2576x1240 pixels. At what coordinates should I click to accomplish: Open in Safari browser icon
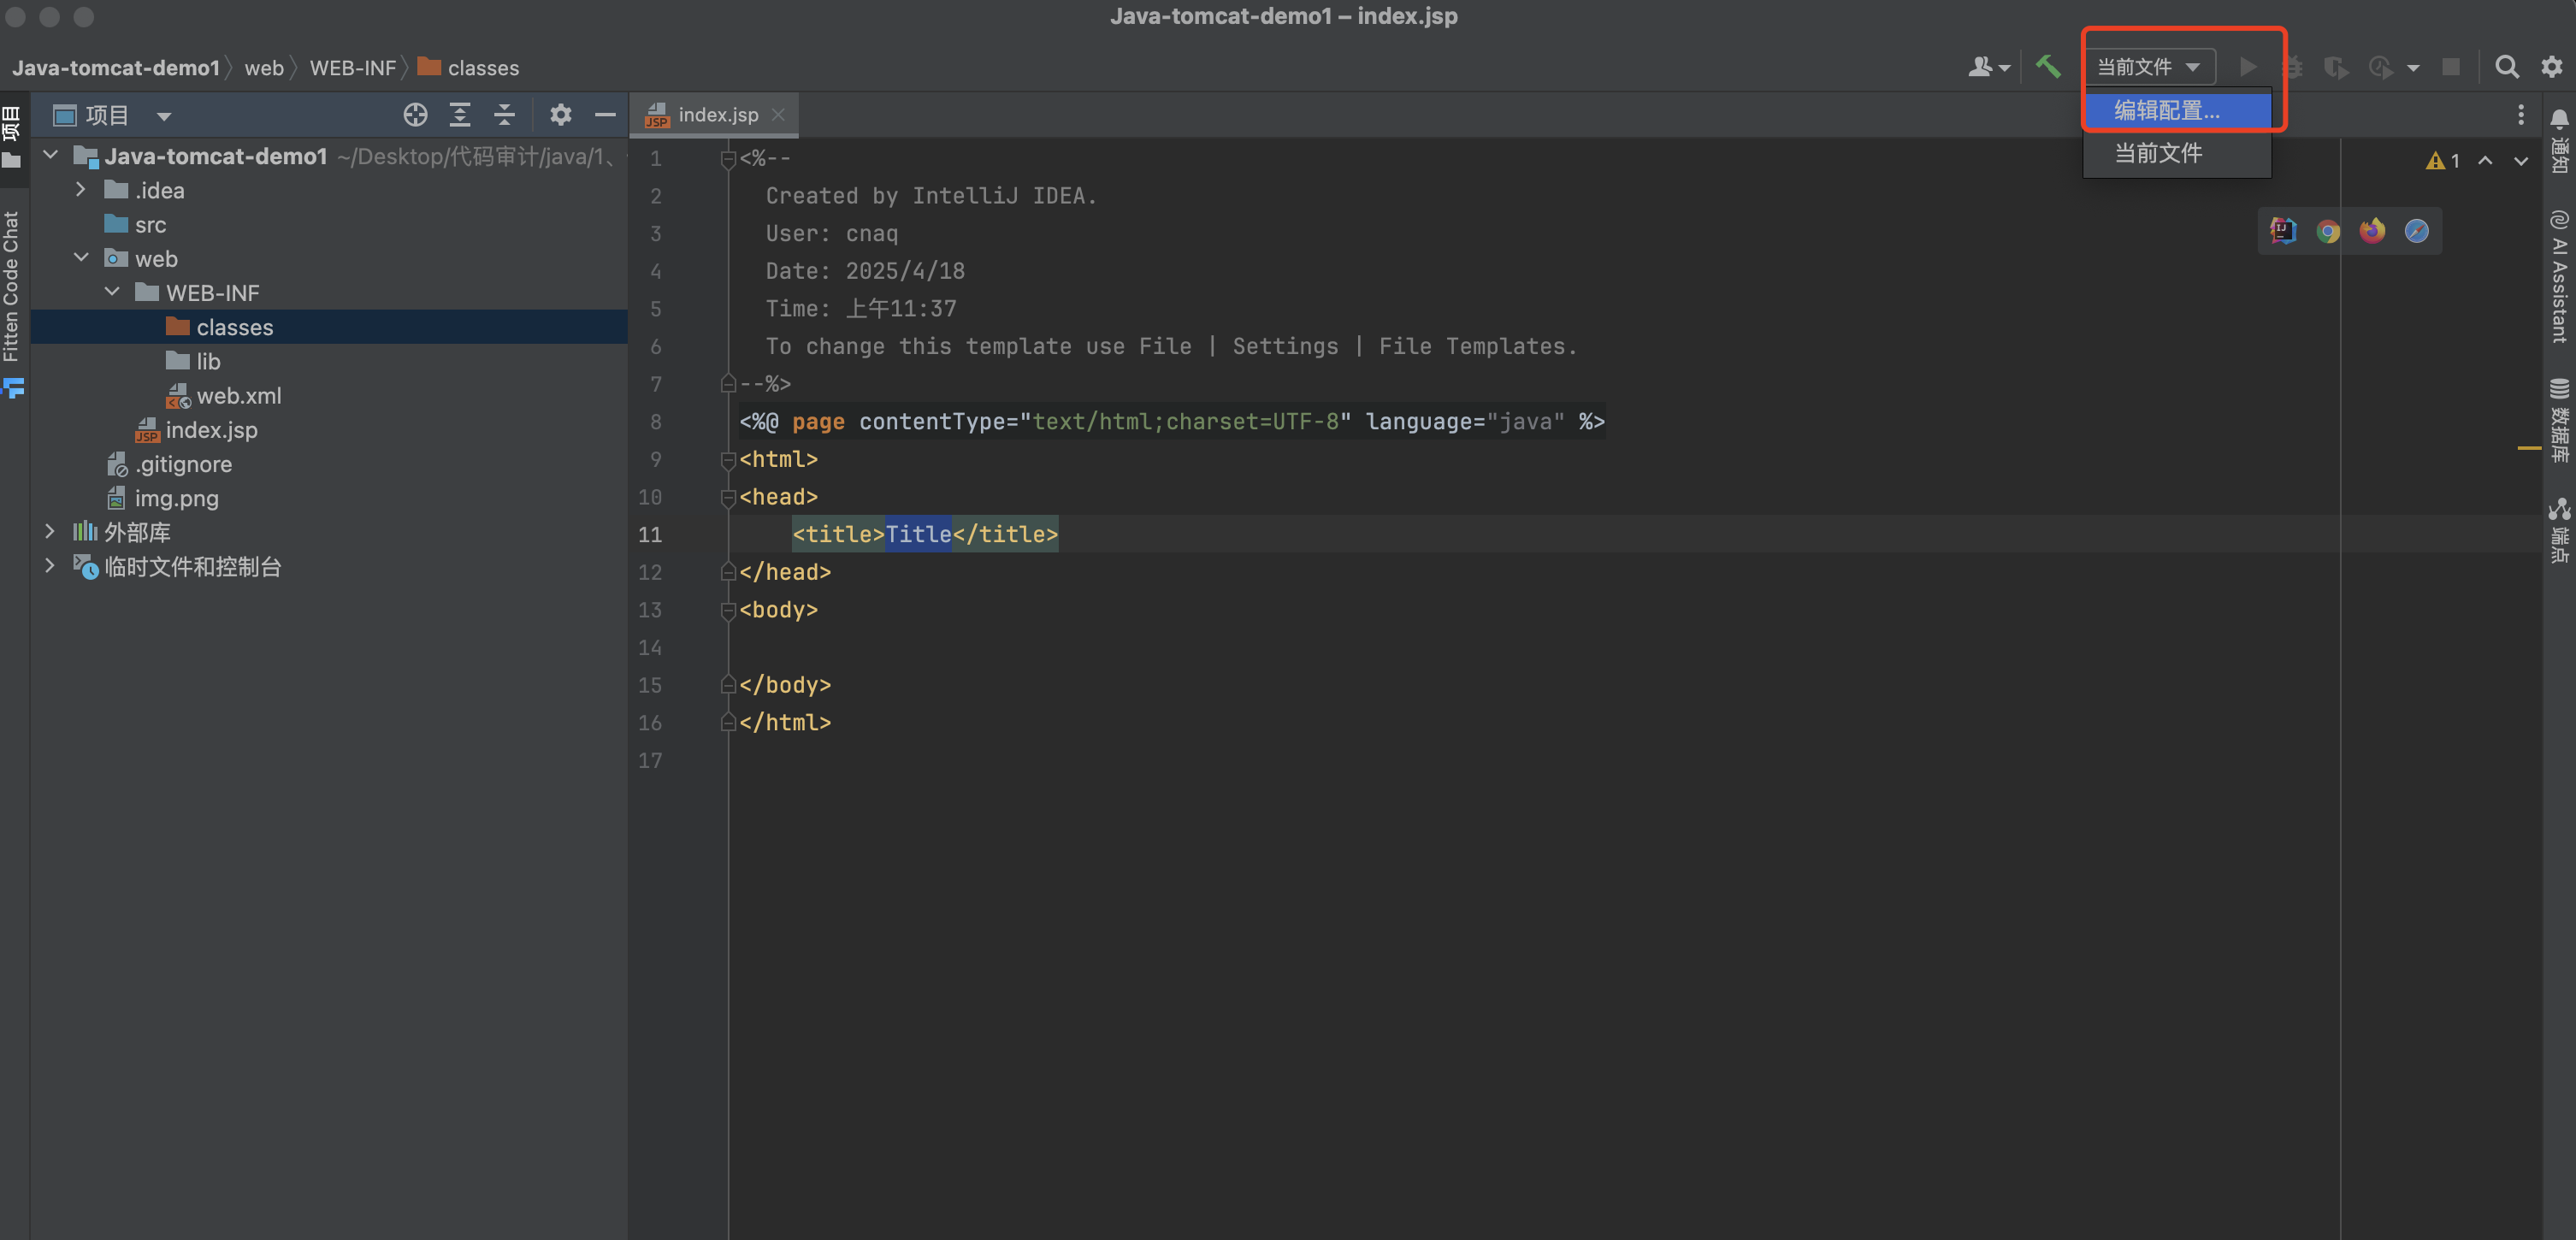tap(2416, 232)
